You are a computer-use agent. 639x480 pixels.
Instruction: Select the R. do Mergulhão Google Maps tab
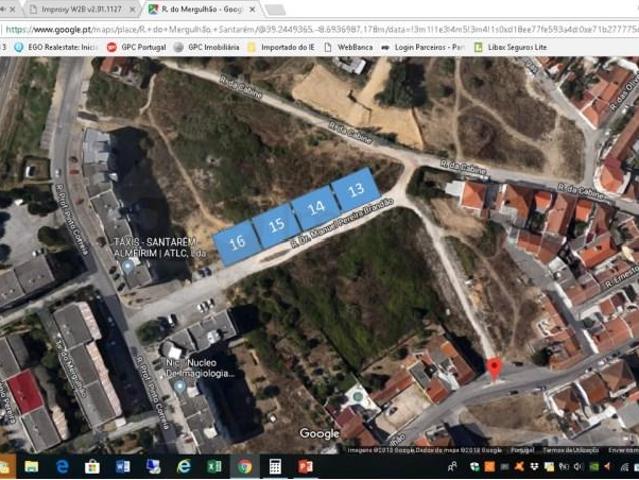200,9
